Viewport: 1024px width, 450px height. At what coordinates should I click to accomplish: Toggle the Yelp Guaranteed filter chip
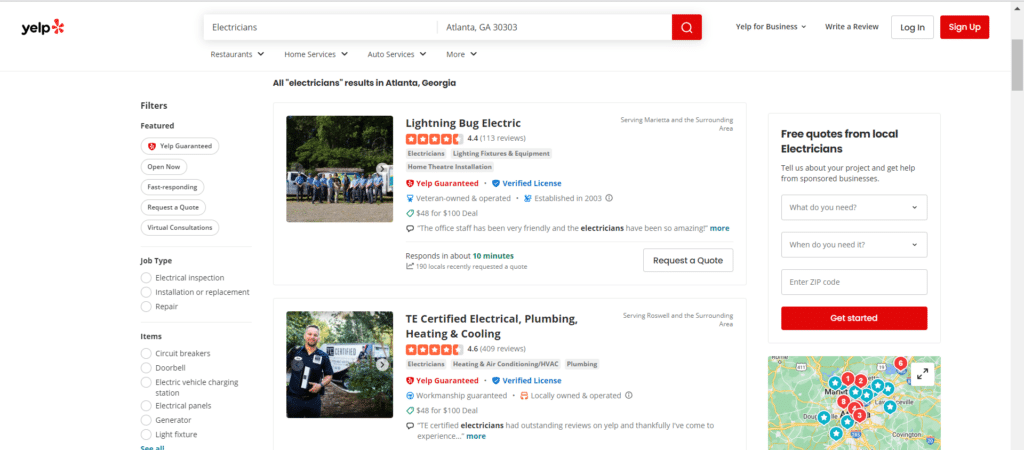[180, 146]
